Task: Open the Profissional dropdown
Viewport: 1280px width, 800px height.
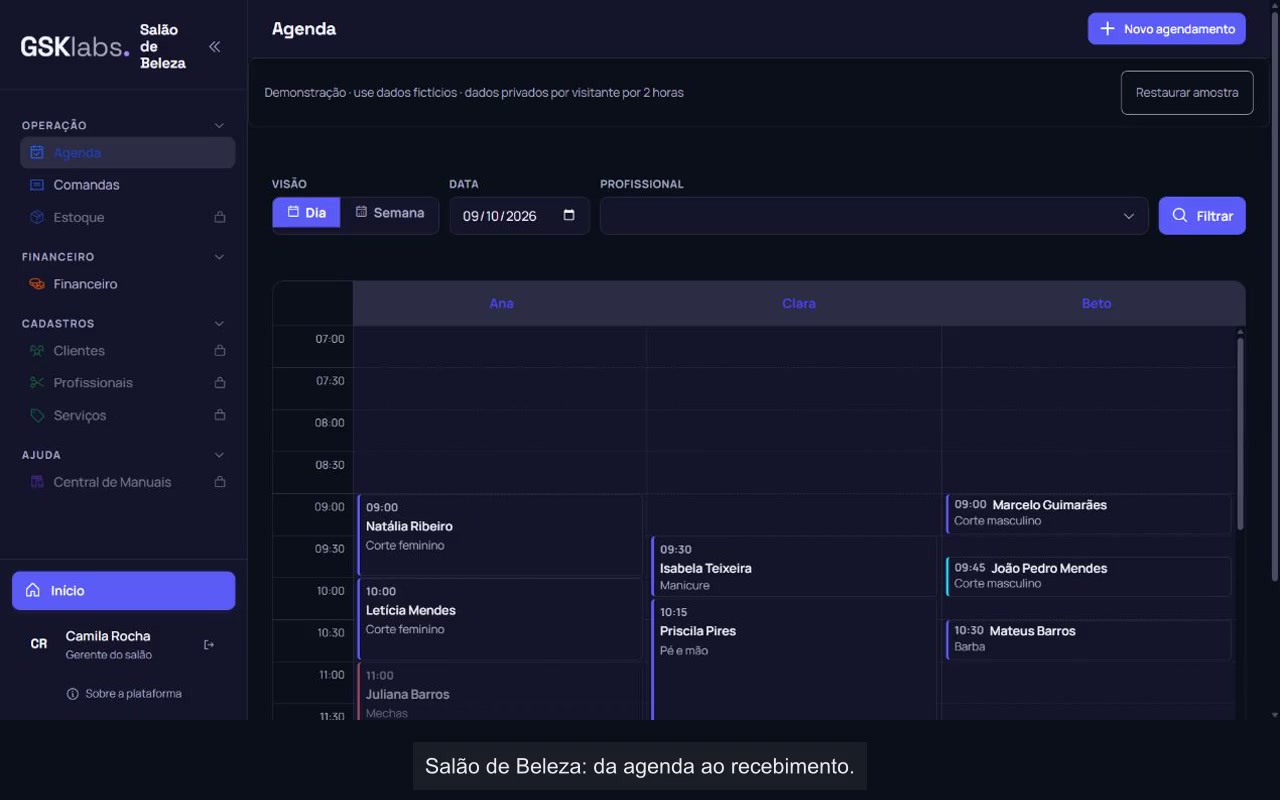Action: pos(874,216)
